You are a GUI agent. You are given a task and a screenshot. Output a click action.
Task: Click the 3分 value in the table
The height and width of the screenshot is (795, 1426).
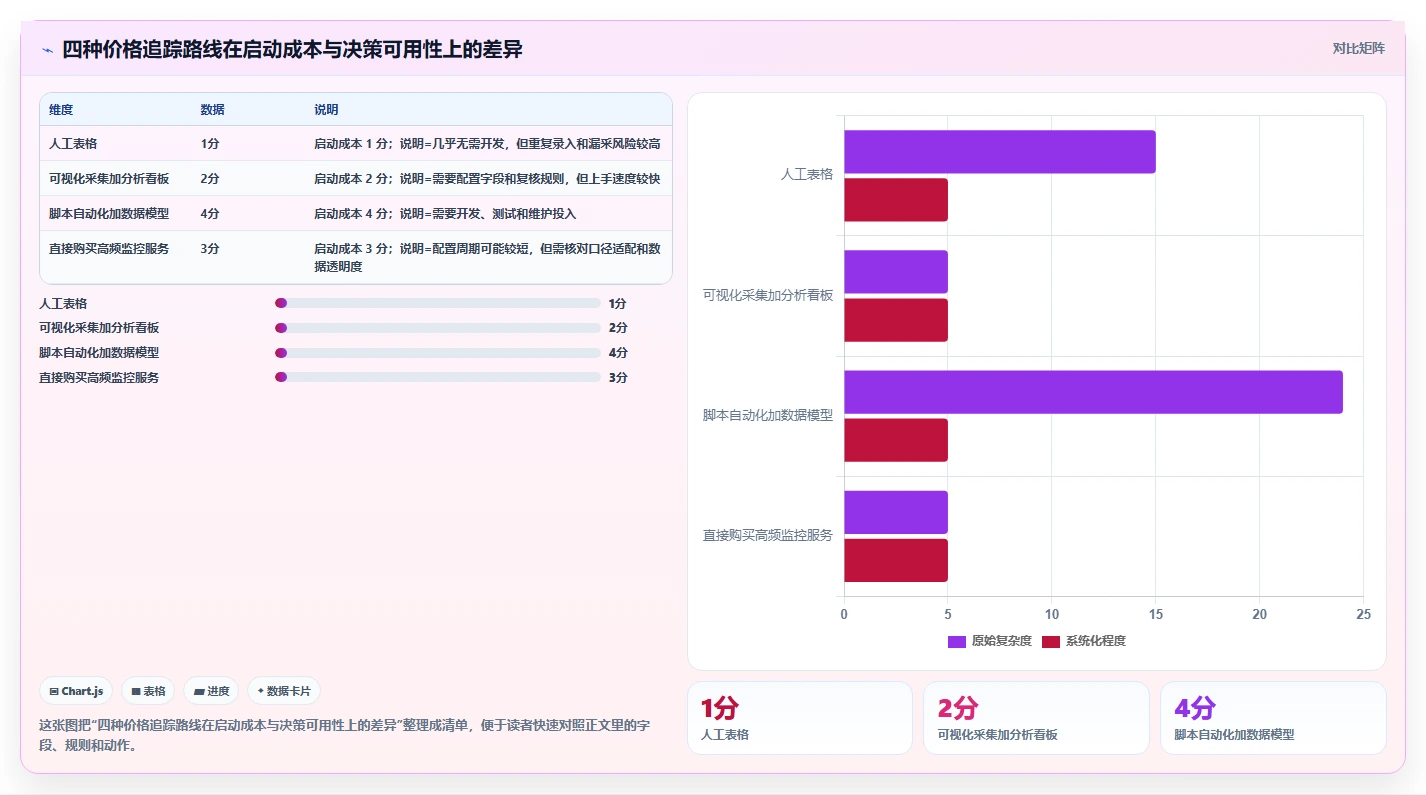(x=210, y=249)
